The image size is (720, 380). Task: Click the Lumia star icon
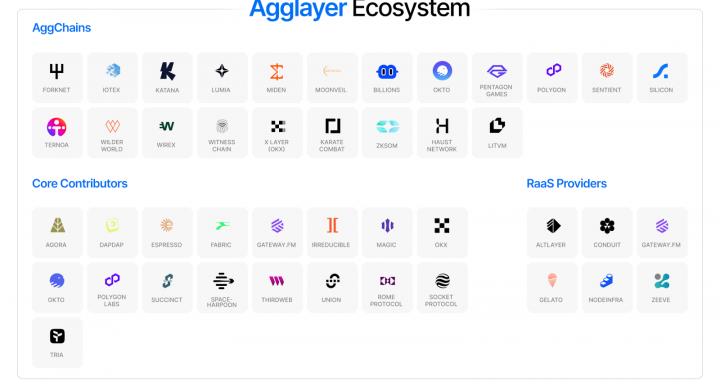point(222,71)
